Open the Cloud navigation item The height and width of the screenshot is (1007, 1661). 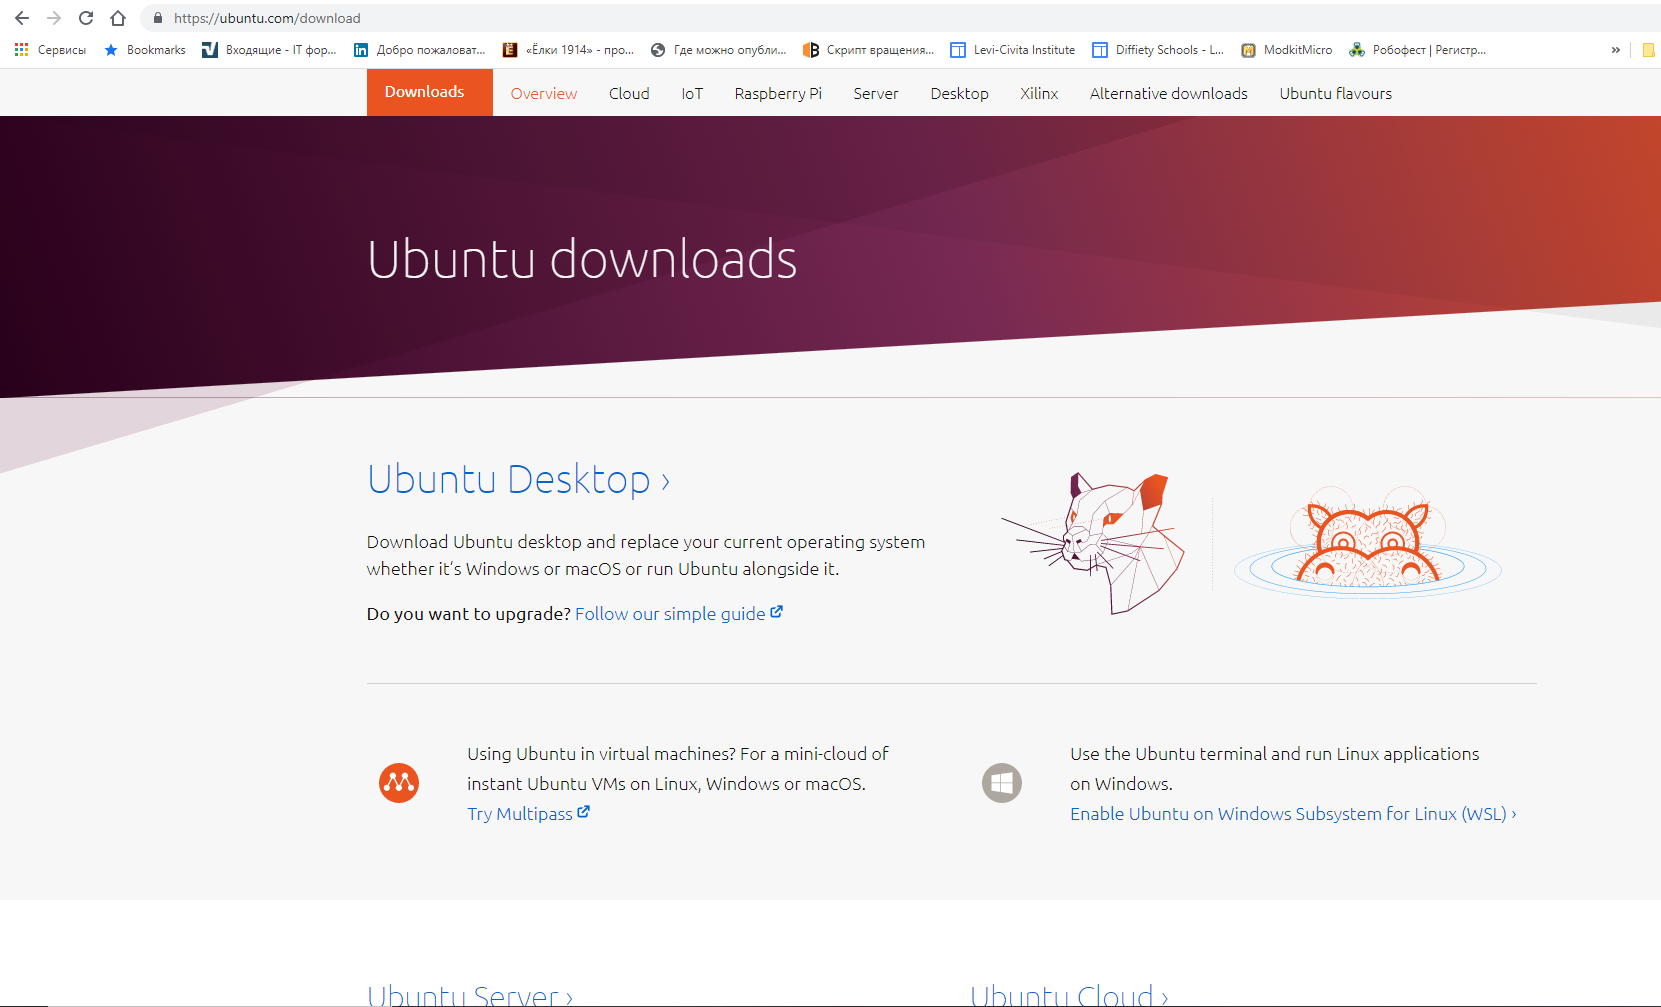coord(629,93)
